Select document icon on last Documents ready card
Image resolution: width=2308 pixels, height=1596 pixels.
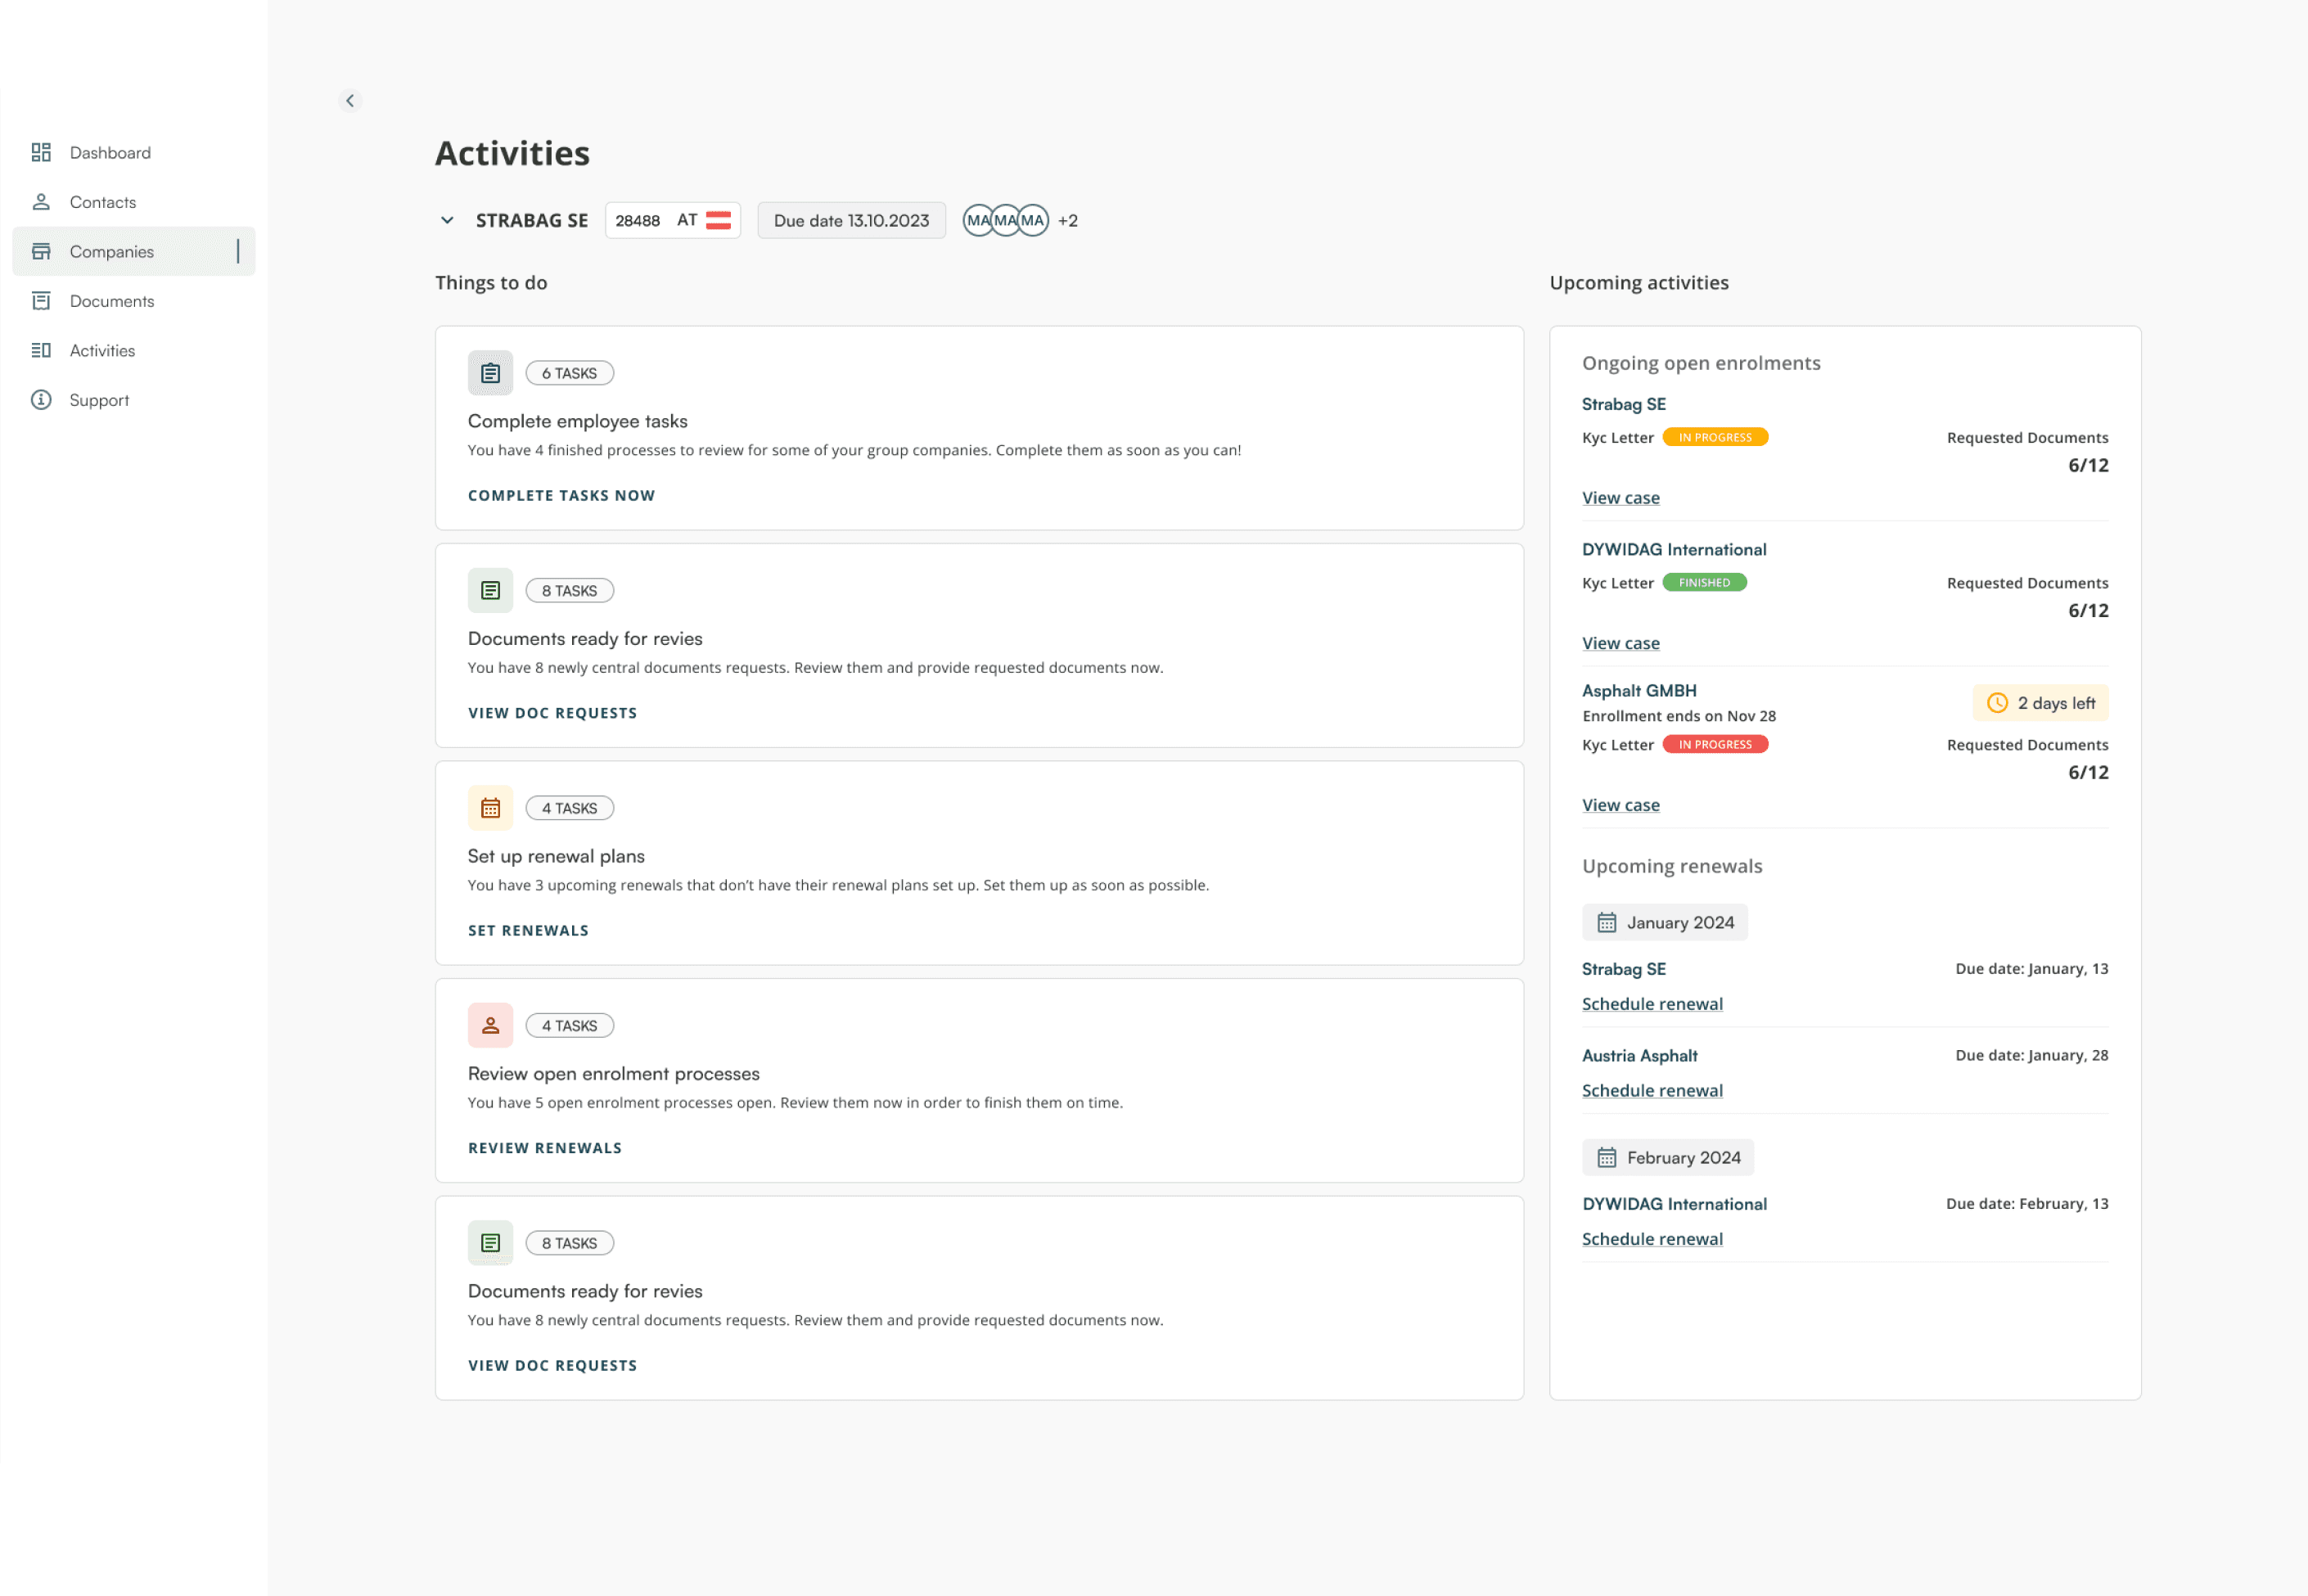click(490, 1243)
